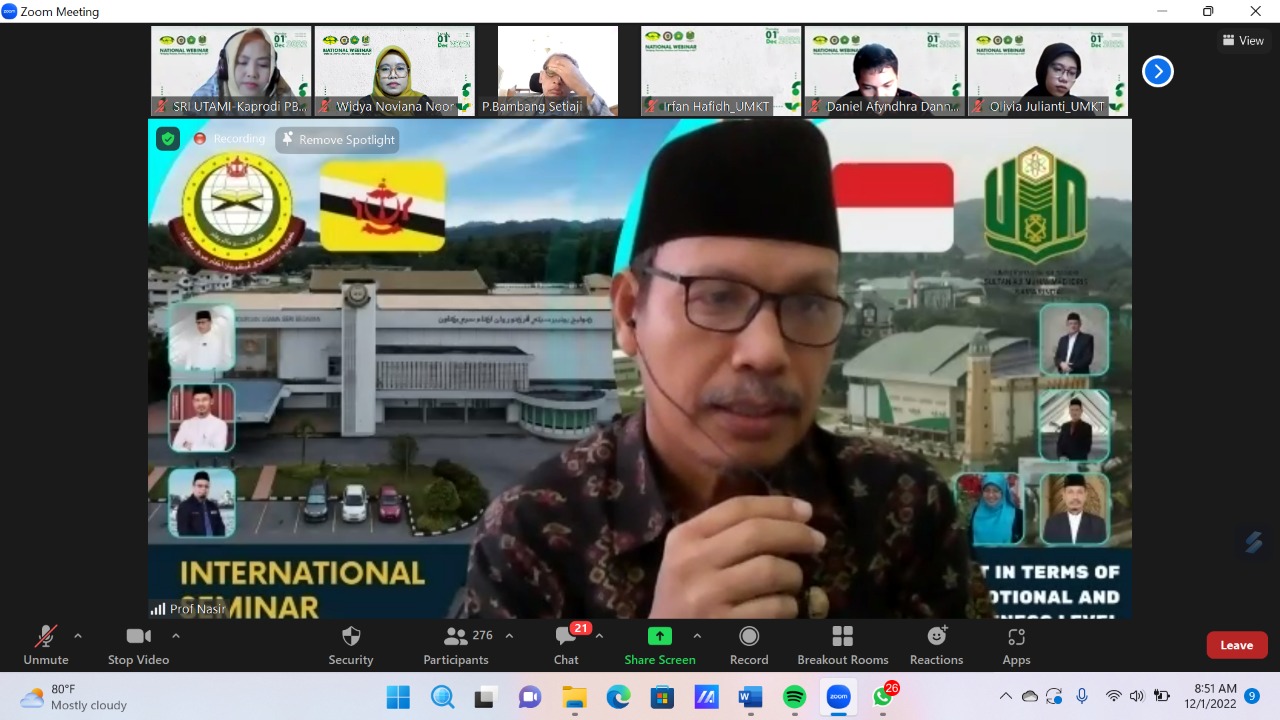The height and width of the screenshot is (720, 1280).
Task: Click the microphone tray icon
Action: [1082, 697]
